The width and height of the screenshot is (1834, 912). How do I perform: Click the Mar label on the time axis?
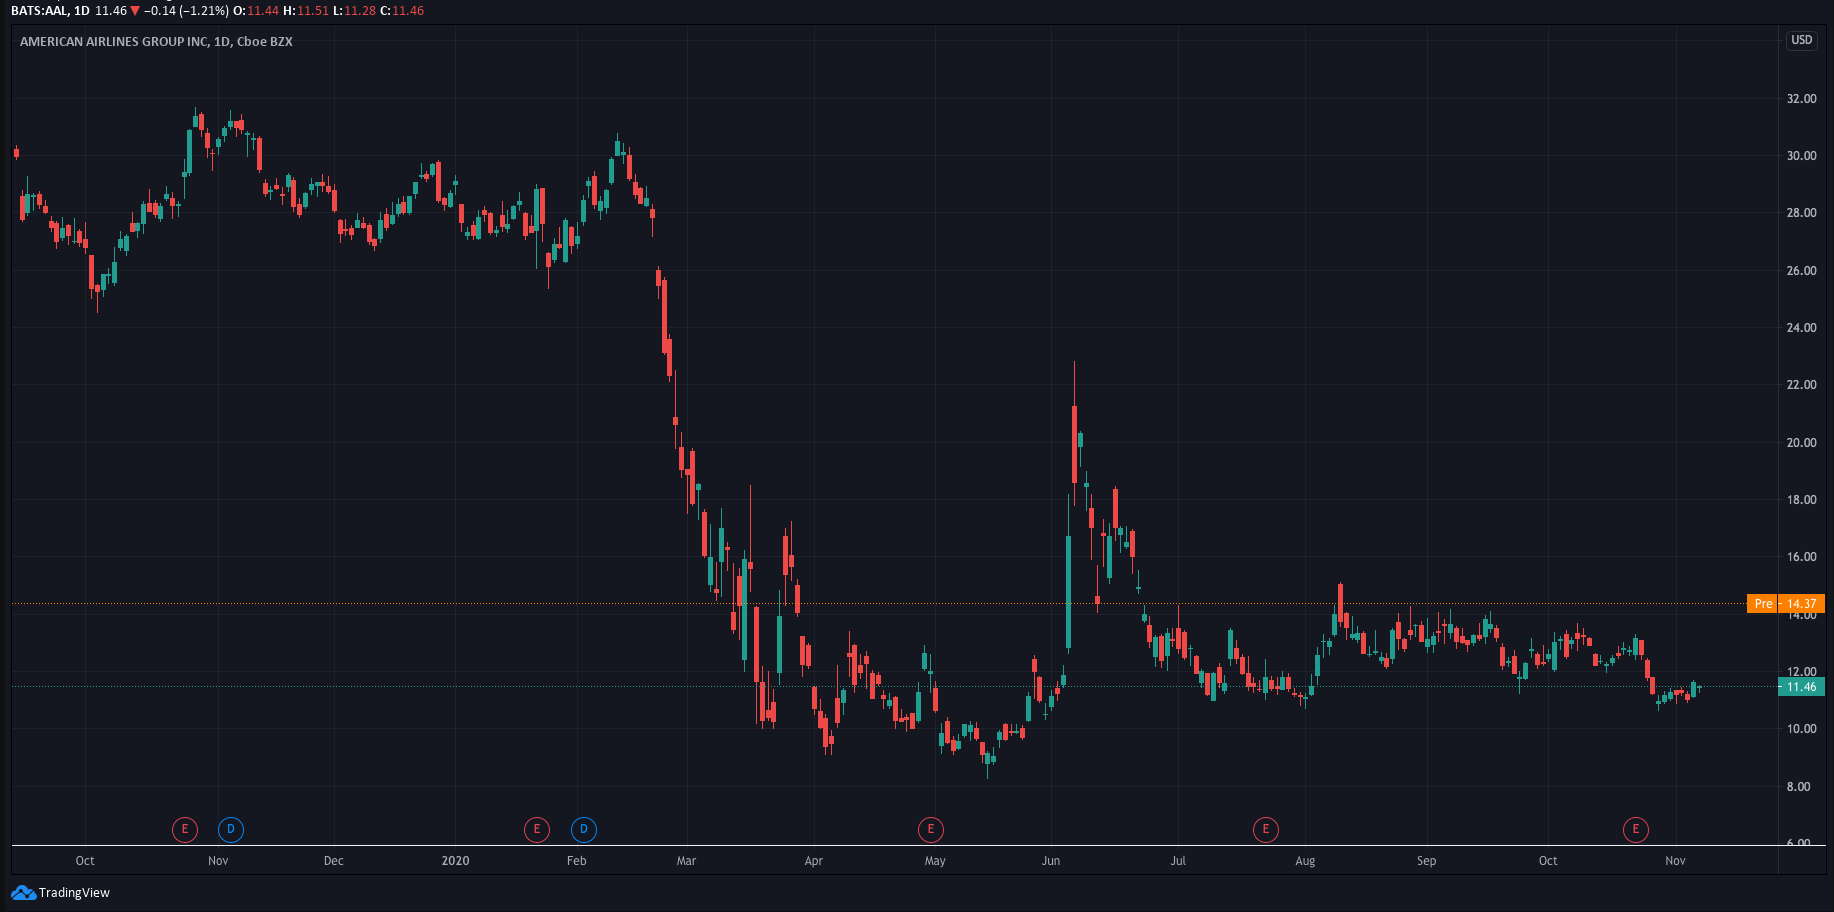click(x=686, y=861)
